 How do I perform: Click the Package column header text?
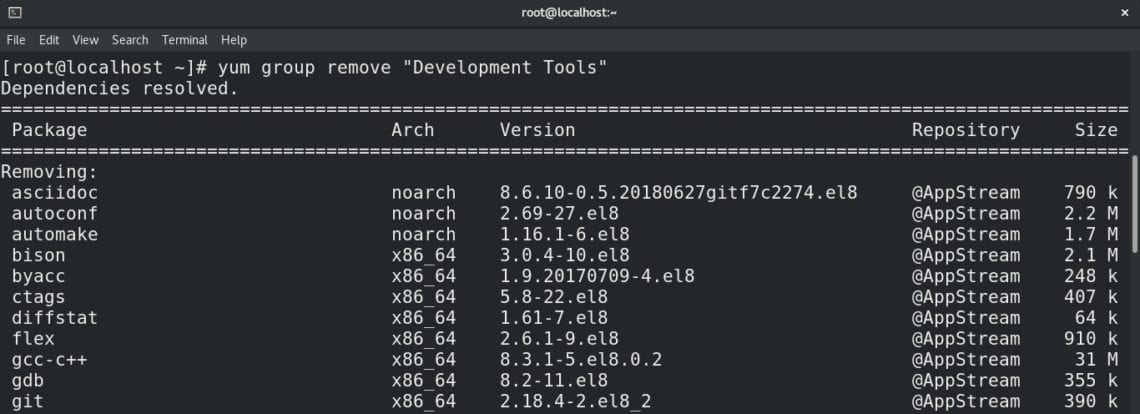pos(49,130)
